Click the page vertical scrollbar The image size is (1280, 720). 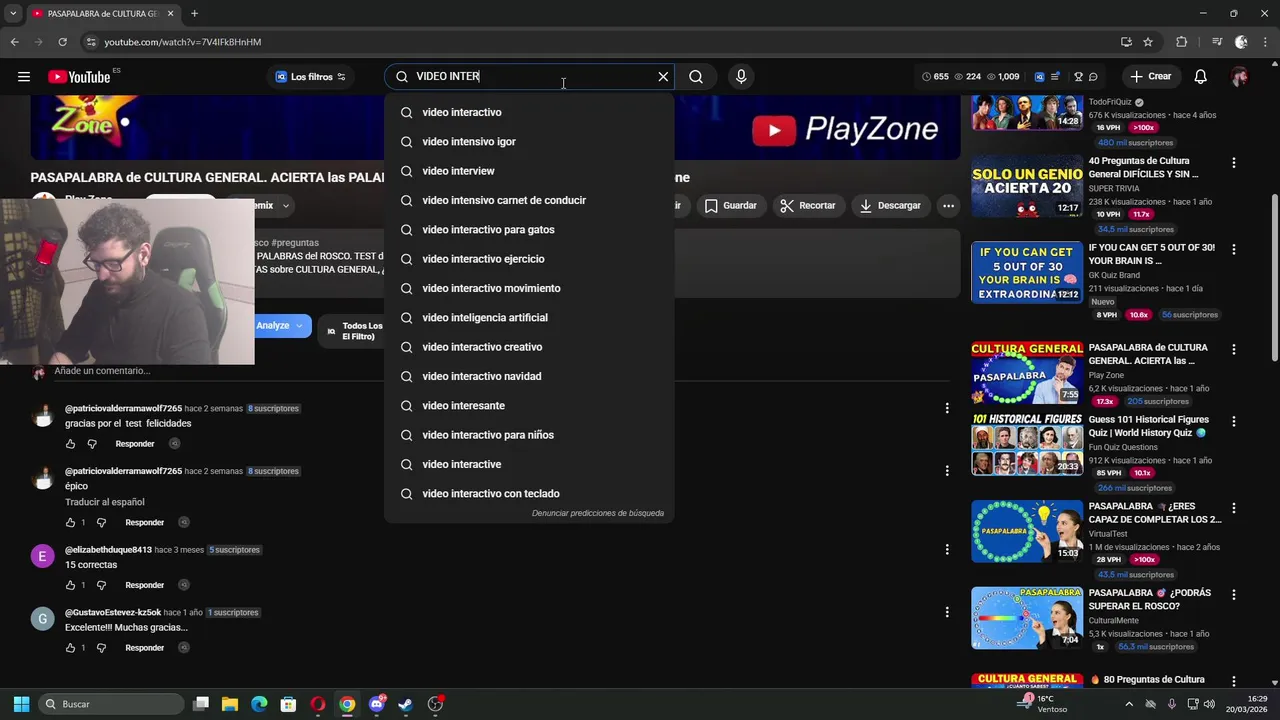[1274, 277]
